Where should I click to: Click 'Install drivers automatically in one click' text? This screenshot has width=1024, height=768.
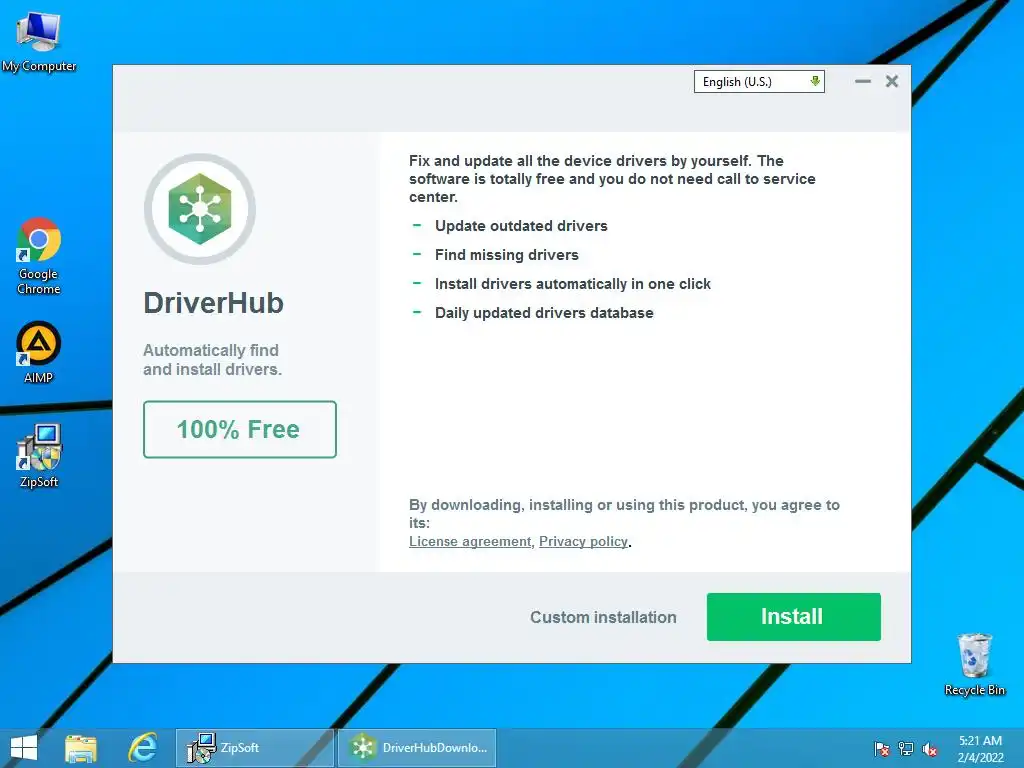(x=573, y=284)
